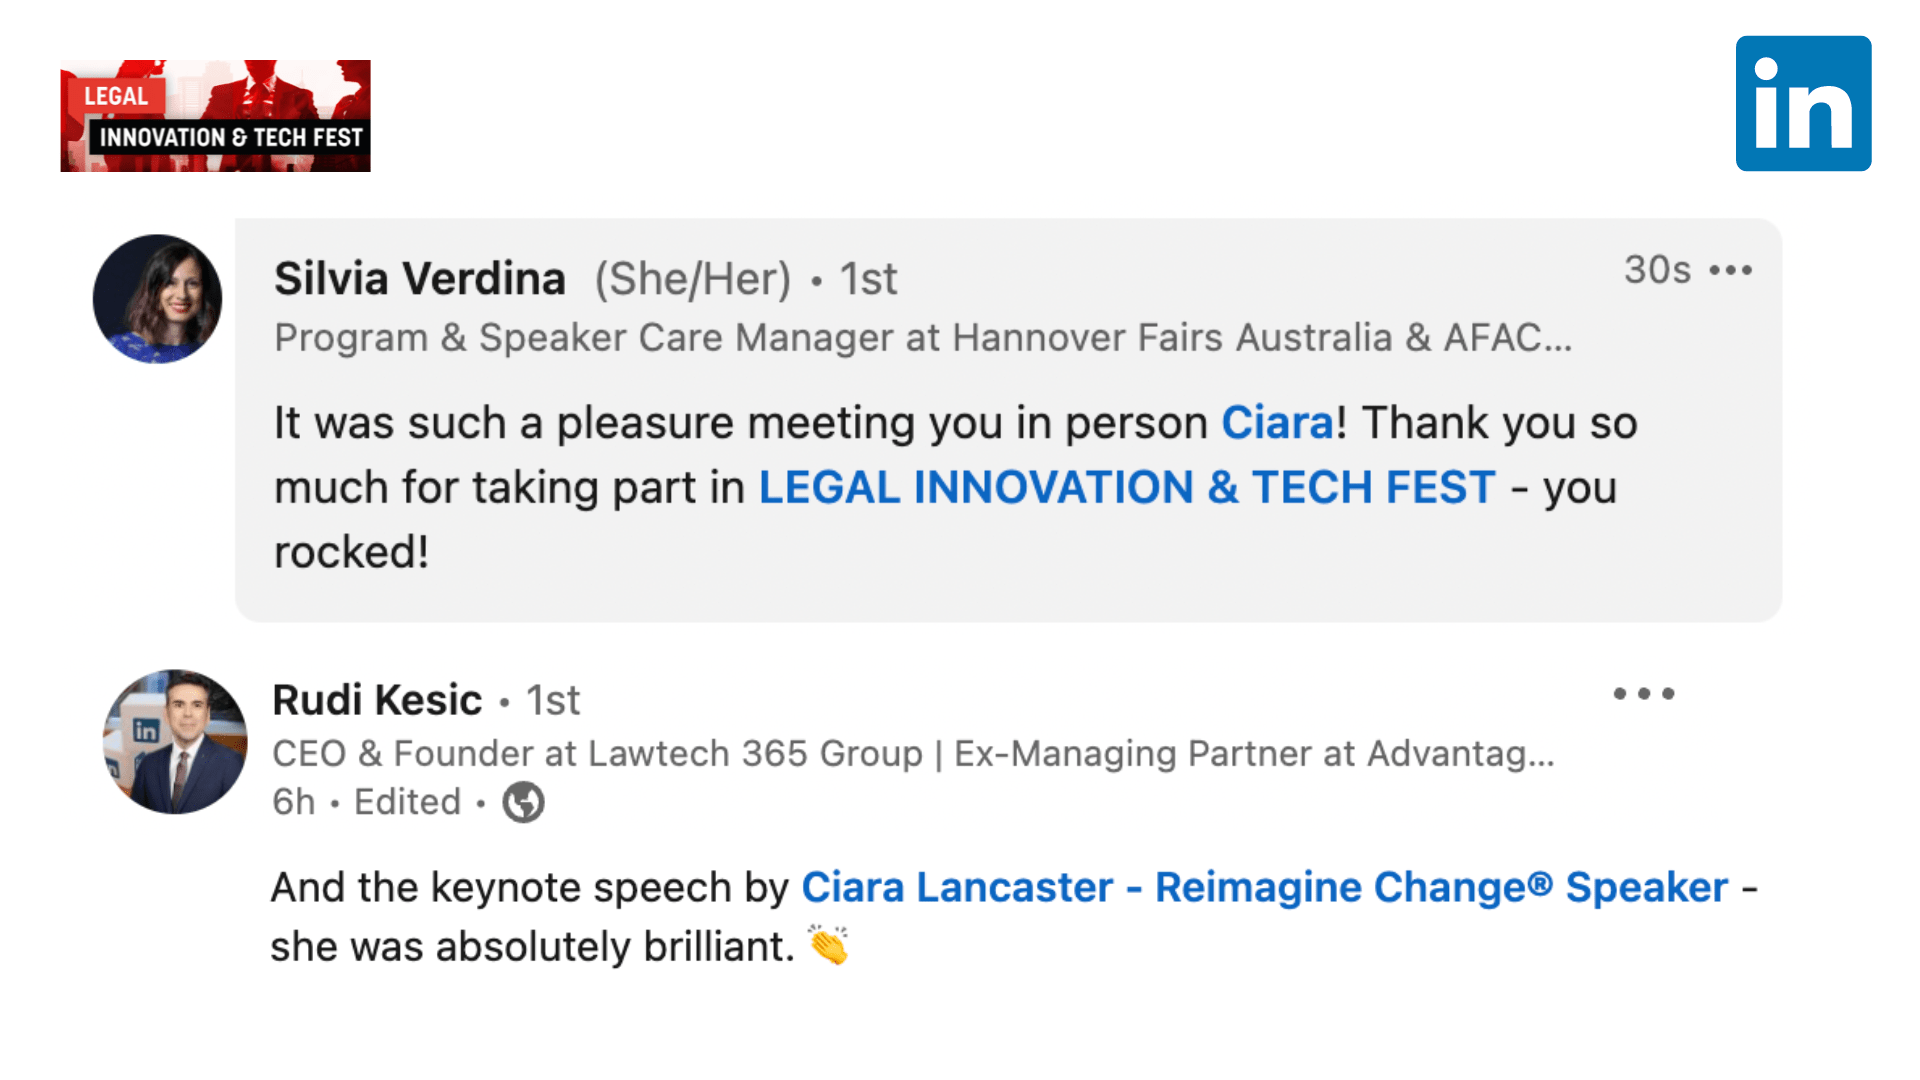The width and height of the screenshot is (1920, 1080).
Task: Click the globe public visibility icon
Action: (523, 802)
